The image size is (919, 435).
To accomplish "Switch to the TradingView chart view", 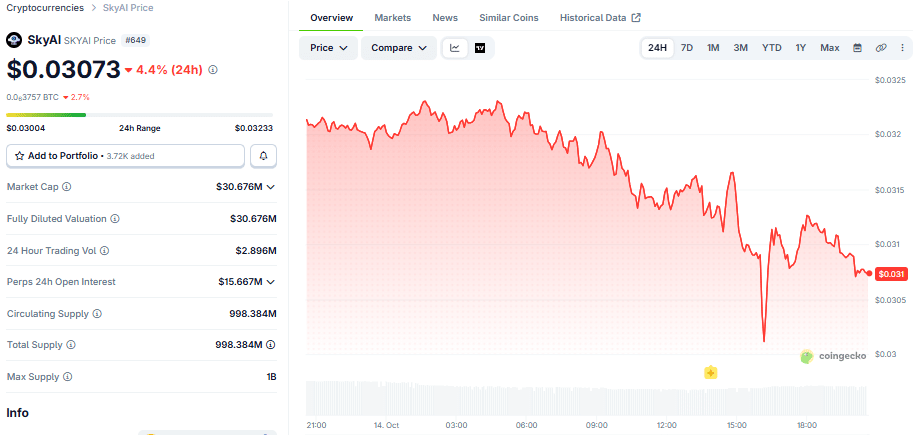I will 480,48.
